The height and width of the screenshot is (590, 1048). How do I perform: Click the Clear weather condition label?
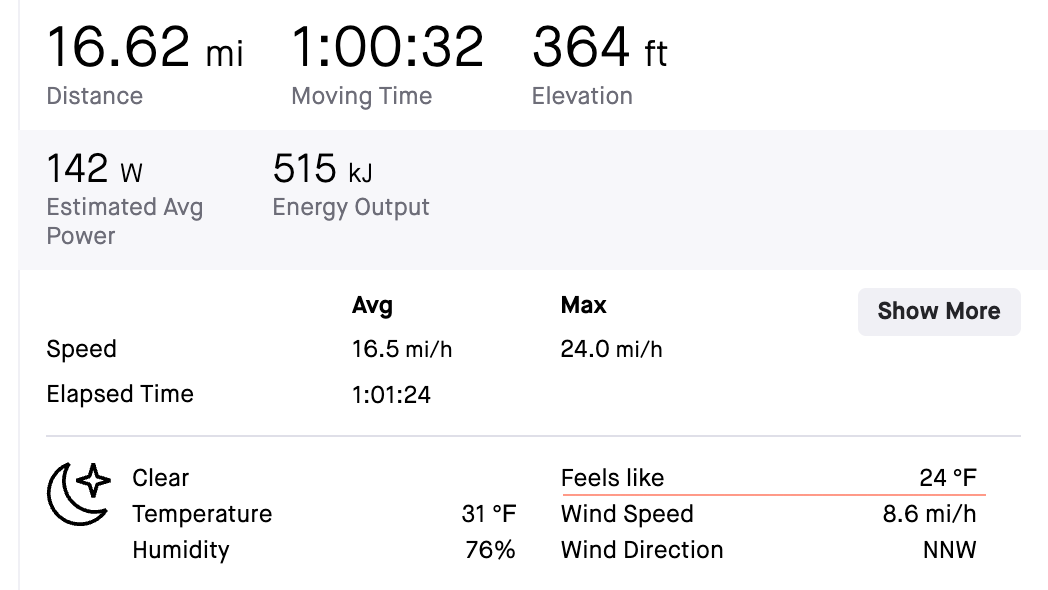pyautogui.click(x=160, y=477)
